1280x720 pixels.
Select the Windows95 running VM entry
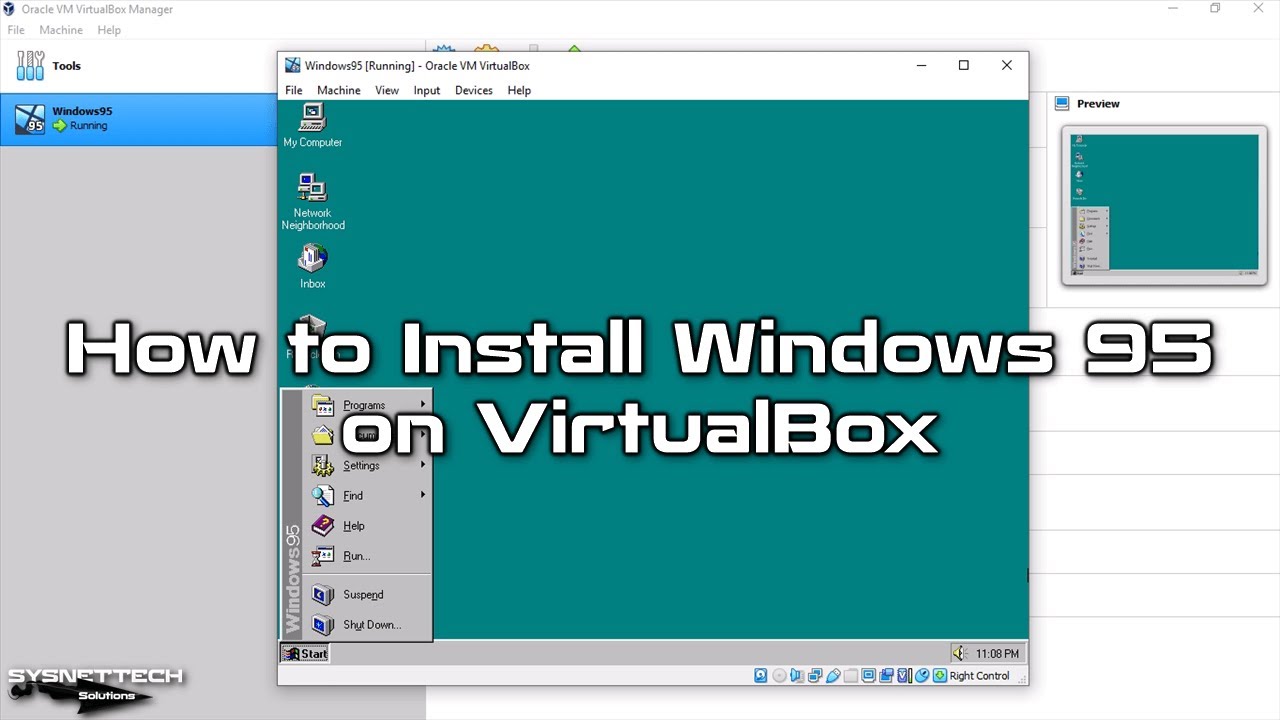tap(138, 119)
